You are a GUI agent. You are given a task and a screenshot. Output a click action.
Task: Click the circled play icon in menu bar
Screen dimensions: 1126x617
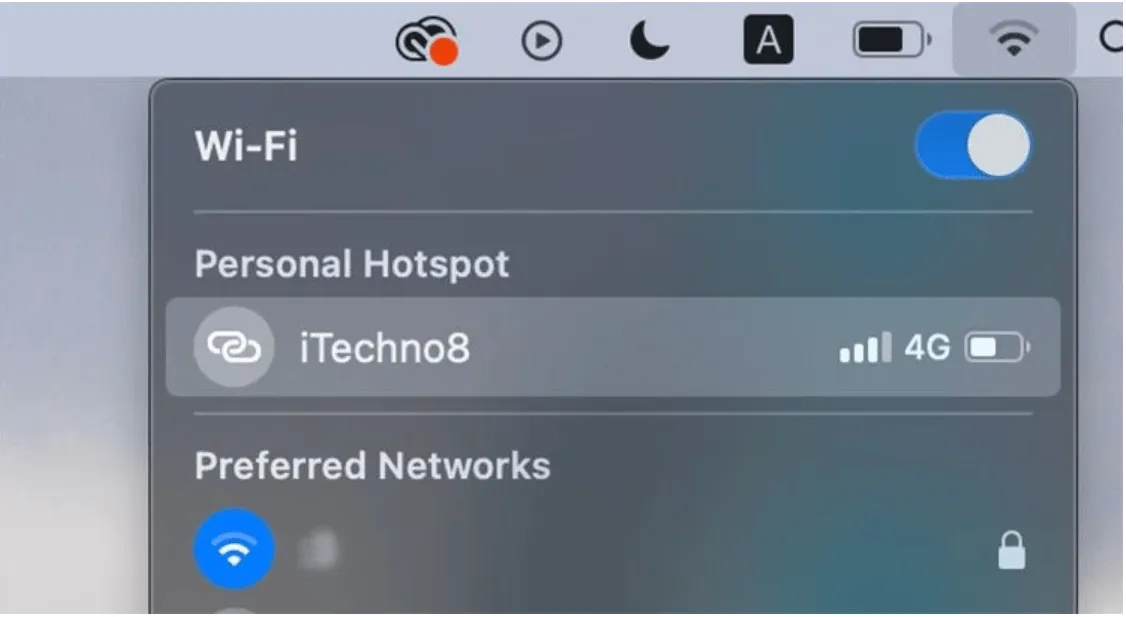[x=541, y=41]
